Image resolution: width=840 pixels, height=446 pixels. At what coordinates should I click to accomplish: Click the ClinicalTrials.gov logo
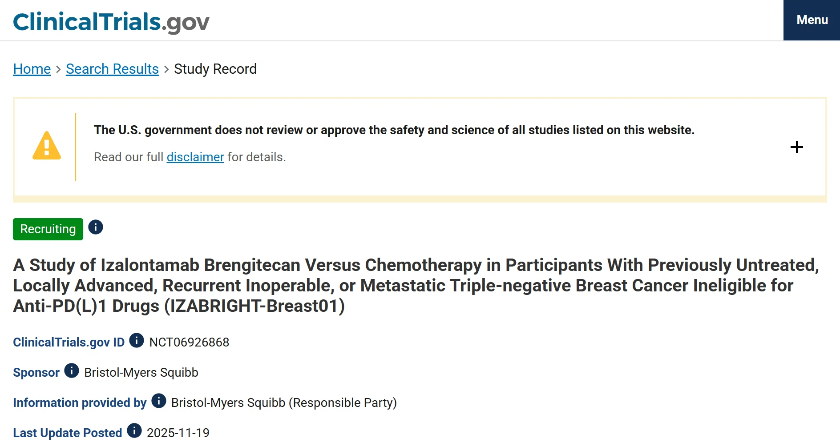point(111,21)
